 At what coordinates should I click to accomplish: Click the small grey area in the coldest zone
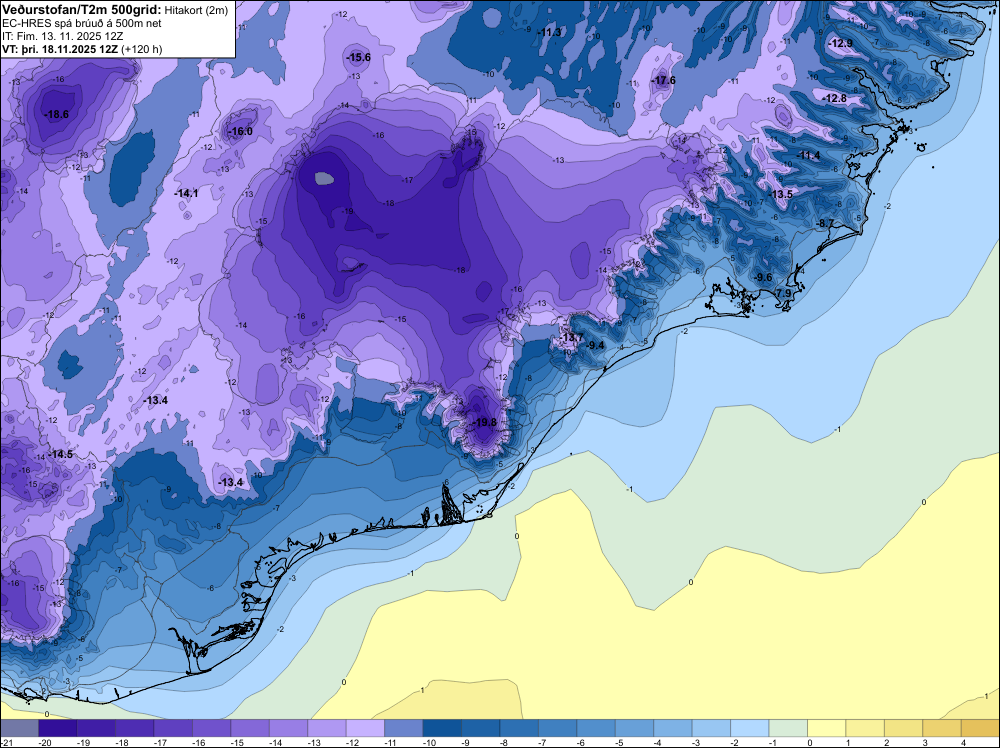click(325, 179)
